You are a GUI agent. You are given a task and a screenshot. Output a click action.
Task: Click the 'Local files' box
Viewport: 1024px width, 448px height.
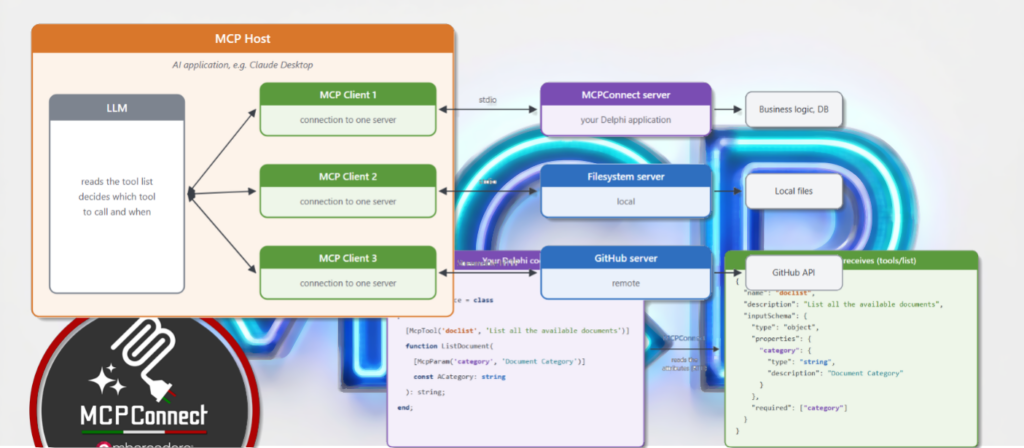793,191
